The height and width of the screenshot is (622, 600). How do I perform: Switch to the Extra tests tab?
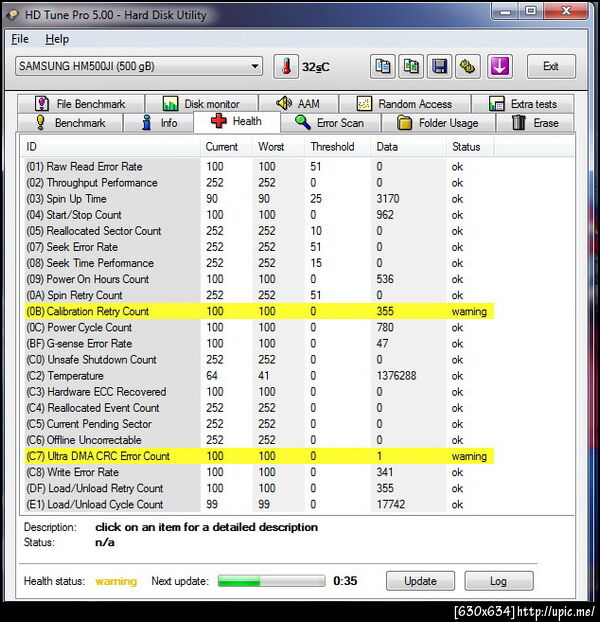click(x=523, y=104)
